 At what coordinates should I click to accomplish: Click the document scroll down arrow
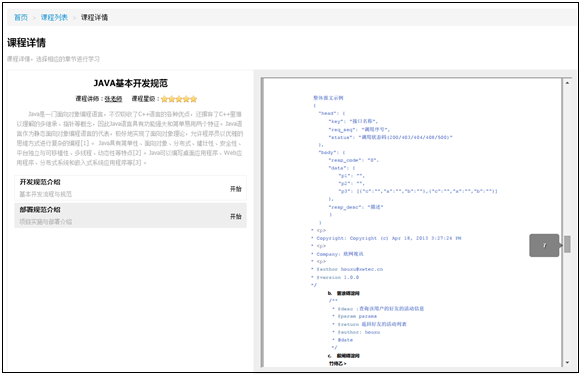click(x=567, y=362)
